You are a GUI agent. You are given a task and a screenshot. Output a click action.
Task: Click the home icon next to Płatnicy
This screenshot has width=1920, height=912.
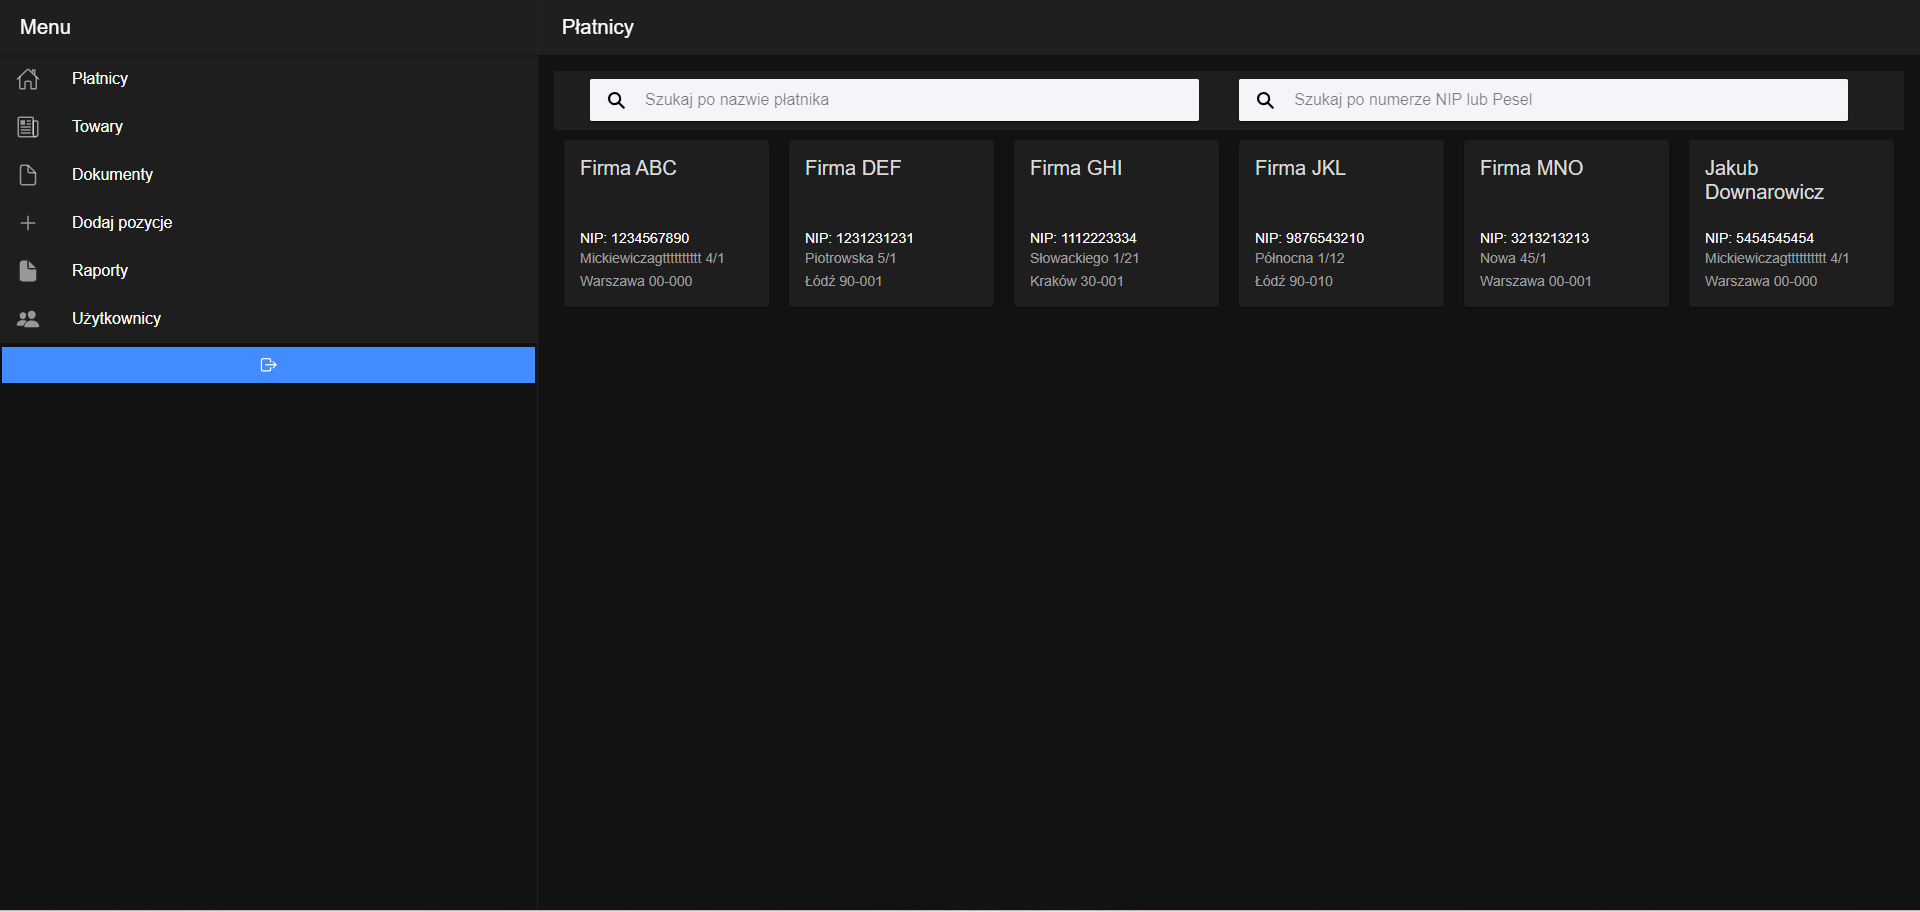tap(27, 79)
